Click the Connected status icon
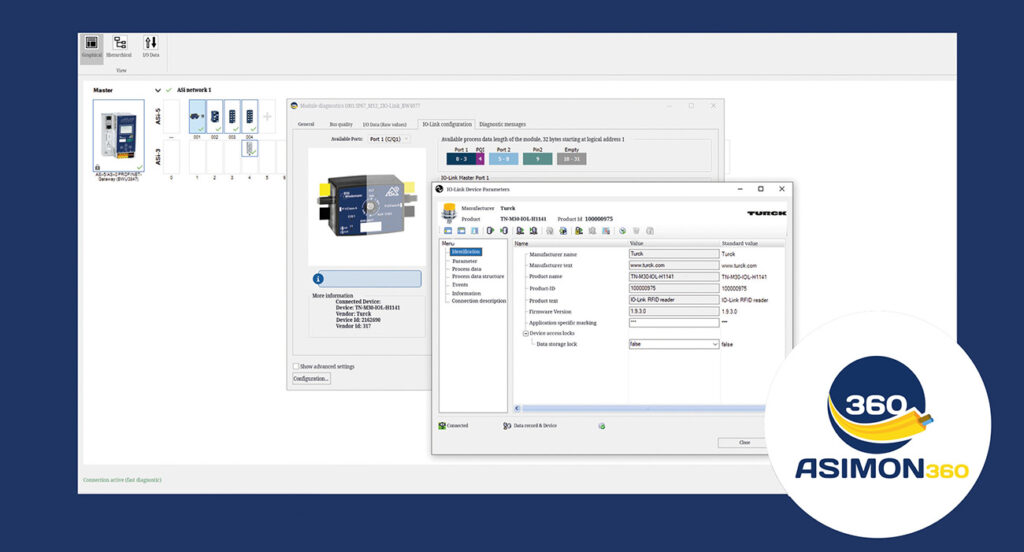Image resolution: width=1024 pixels, height=552 pixels. tap(442, 426)
